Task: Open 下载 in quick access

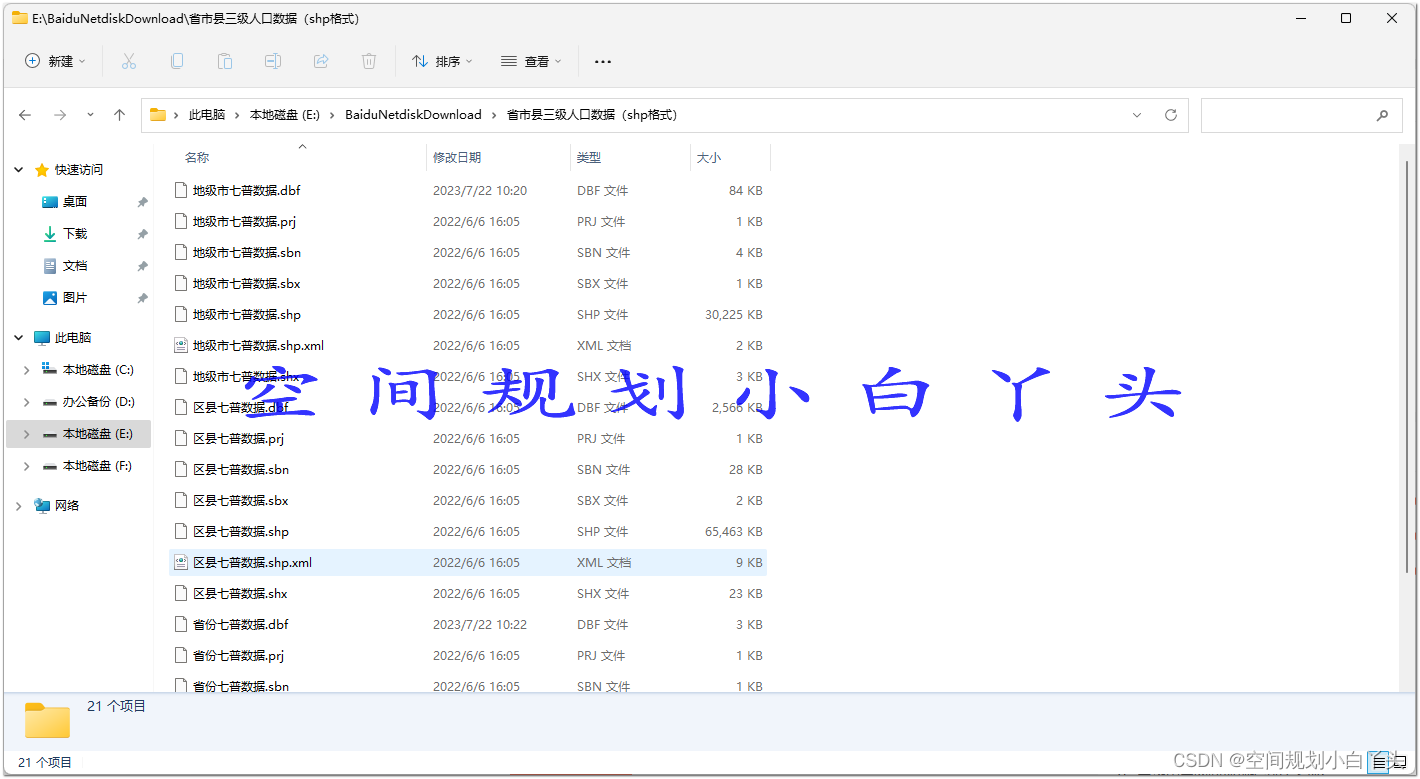Action: [x=75, y=233]
